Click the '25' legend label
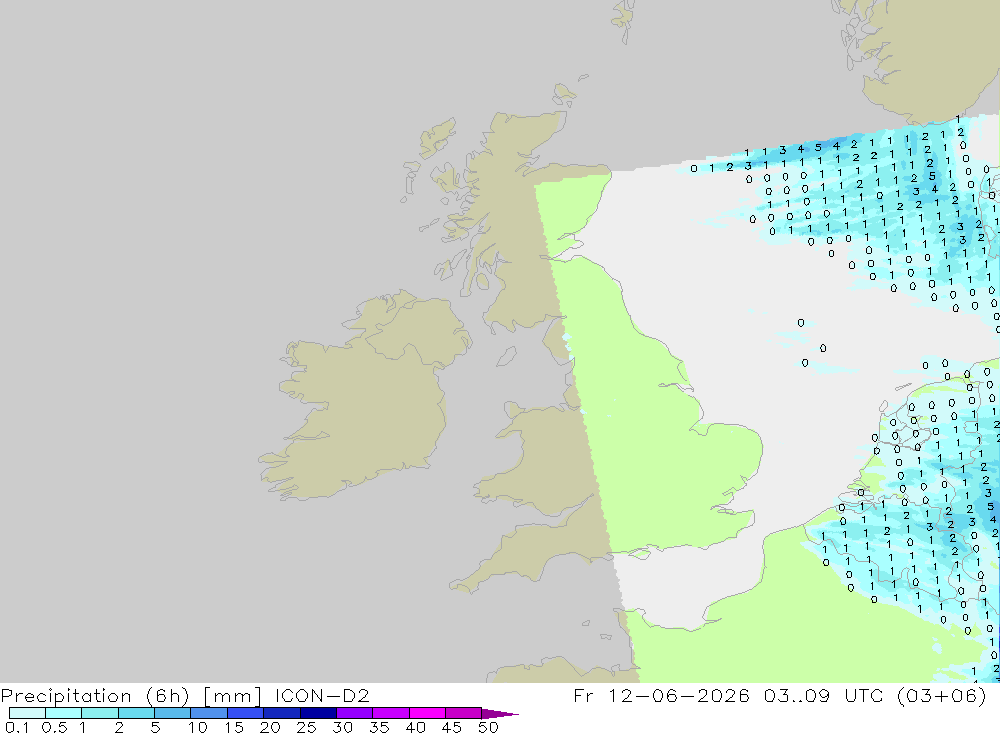Viewport: 1000px width, 733px height. coord(306,727)
